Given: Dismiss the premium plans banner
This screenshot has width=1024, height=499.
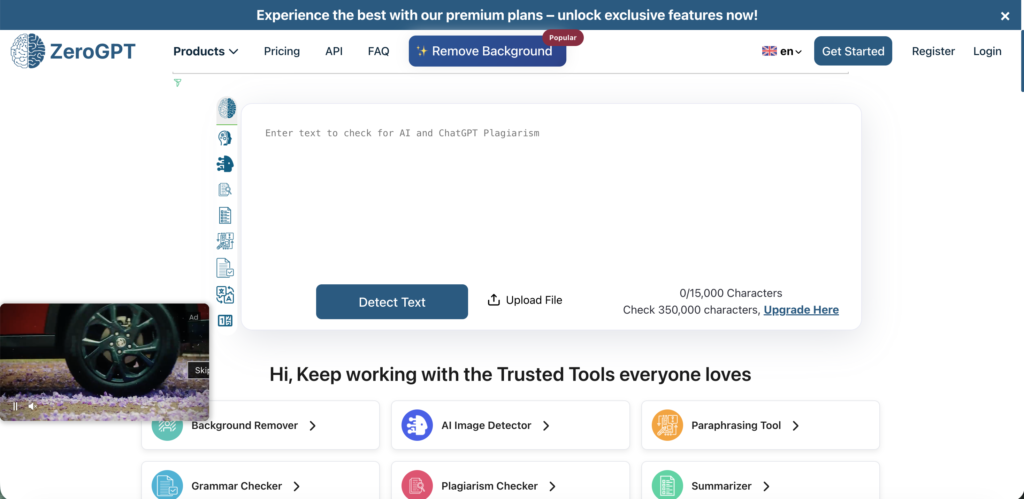Looking at the screenshot, I should tap(1005, 16).
